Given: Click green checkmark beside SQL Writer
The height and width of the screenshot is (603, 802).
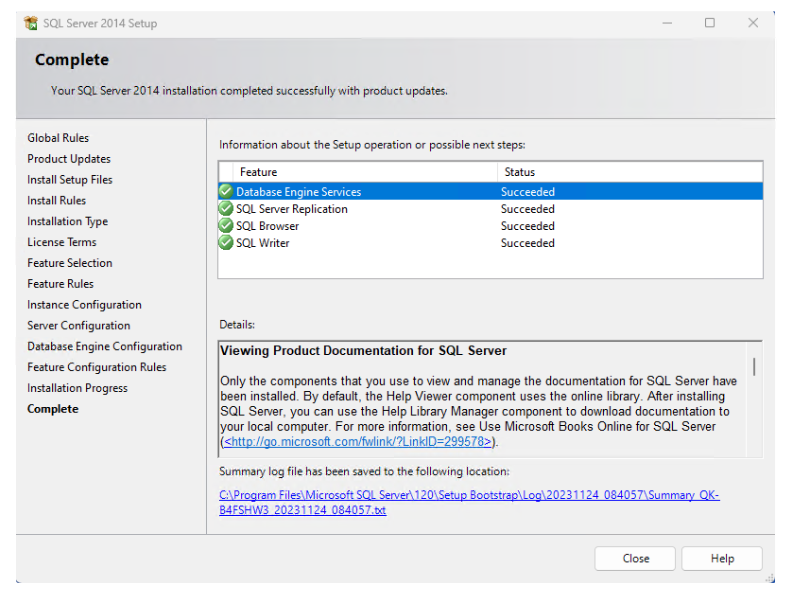Looking at the screenshot, I should pyautogui.click(x=226, y=243).
